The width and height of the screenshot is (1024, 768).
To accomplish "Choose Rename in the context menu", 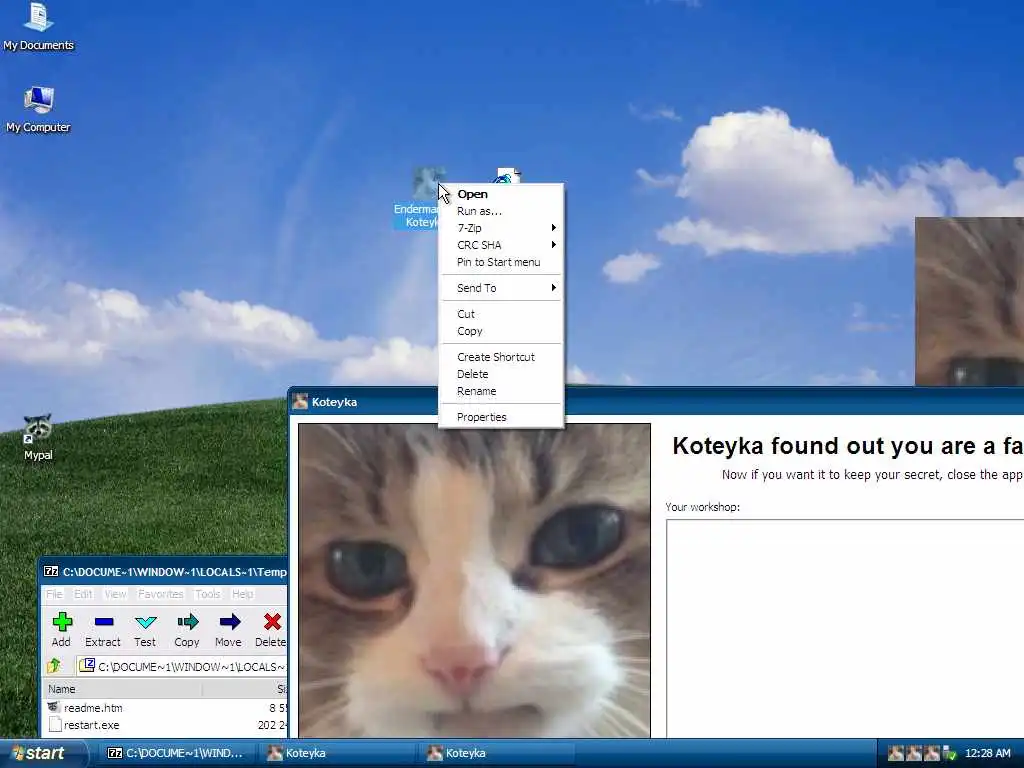I will click(x=501, y=391).
